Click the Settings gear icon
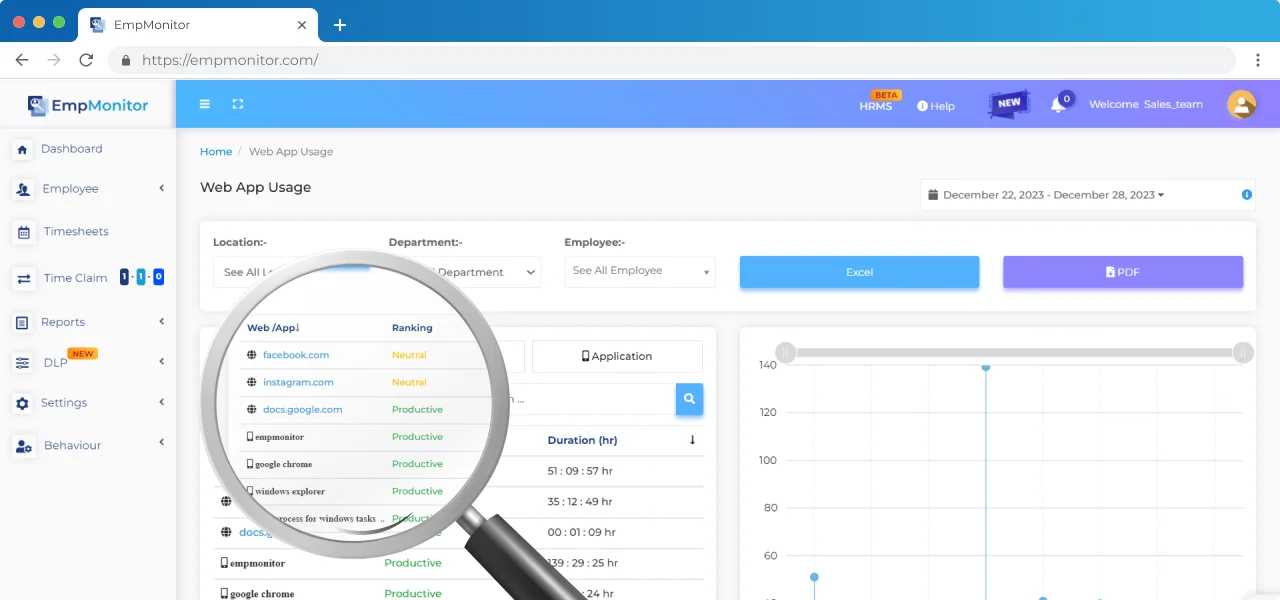This screenshot has height=600, width=1280. pyautogui.click(x=22, y=403)
